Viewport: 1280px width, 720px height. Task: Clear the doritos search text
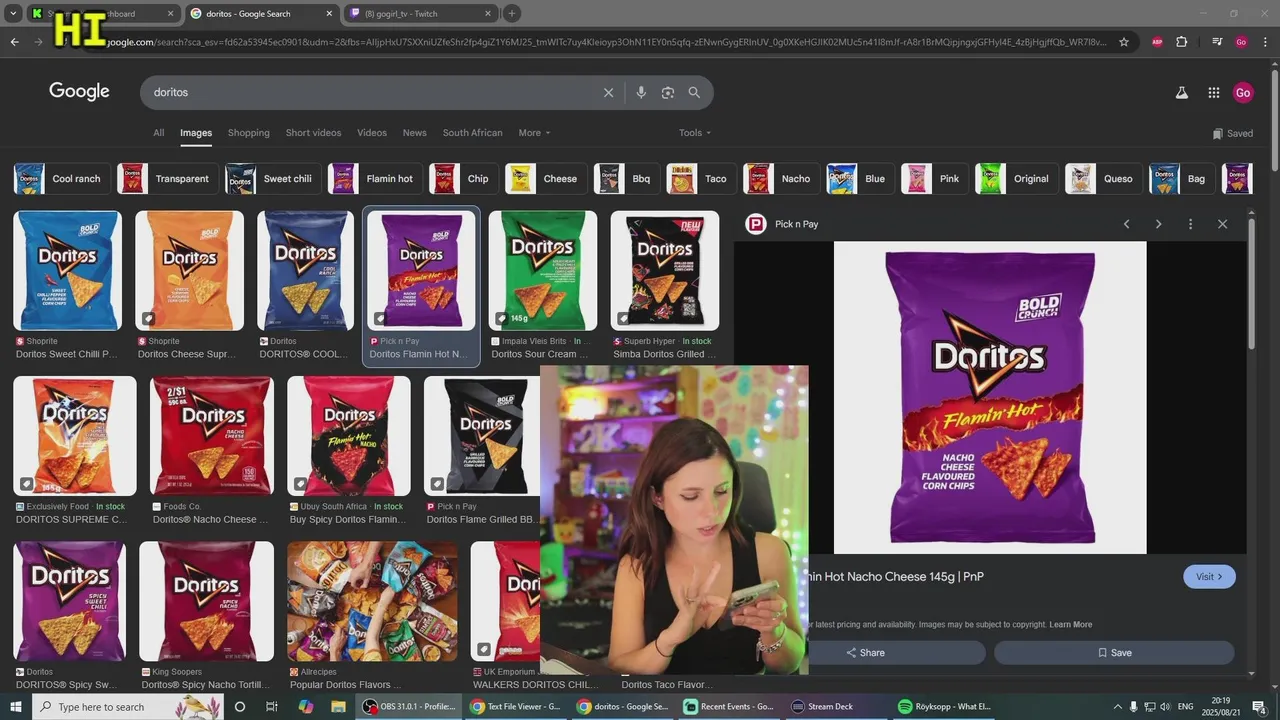coord(608,92)
